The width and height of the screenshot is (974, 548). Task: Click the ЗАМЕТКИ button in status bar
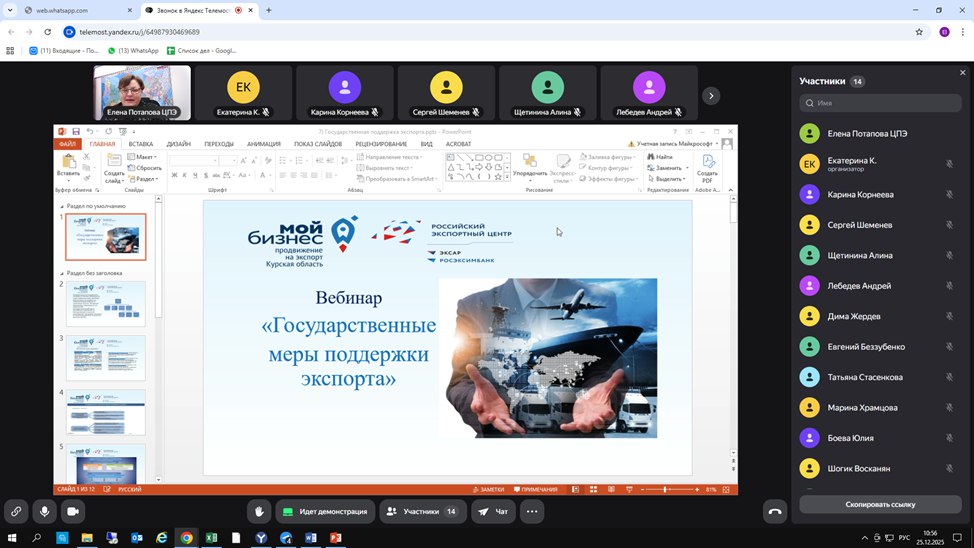(488, 490)
